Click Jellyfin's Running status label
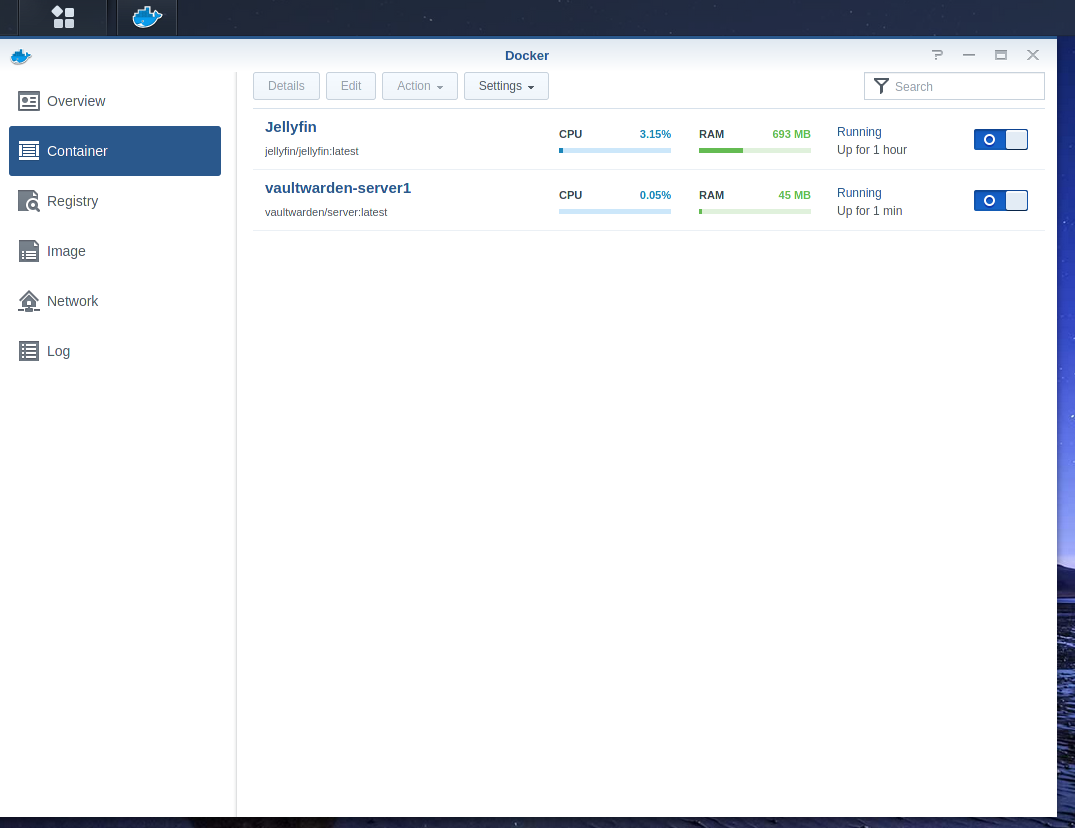This screenshot has width=1075, height=828. pyautogui.click(x=859, y=132)
